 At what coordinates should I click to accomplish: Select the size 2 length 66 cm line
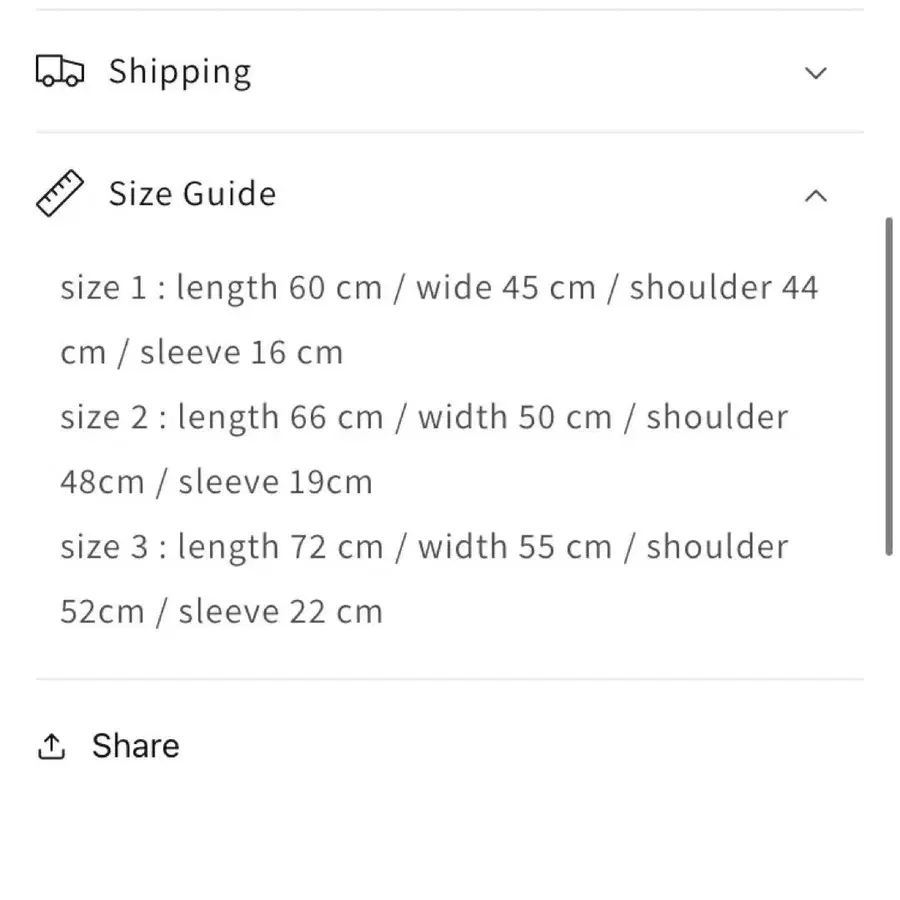[424, 417]
